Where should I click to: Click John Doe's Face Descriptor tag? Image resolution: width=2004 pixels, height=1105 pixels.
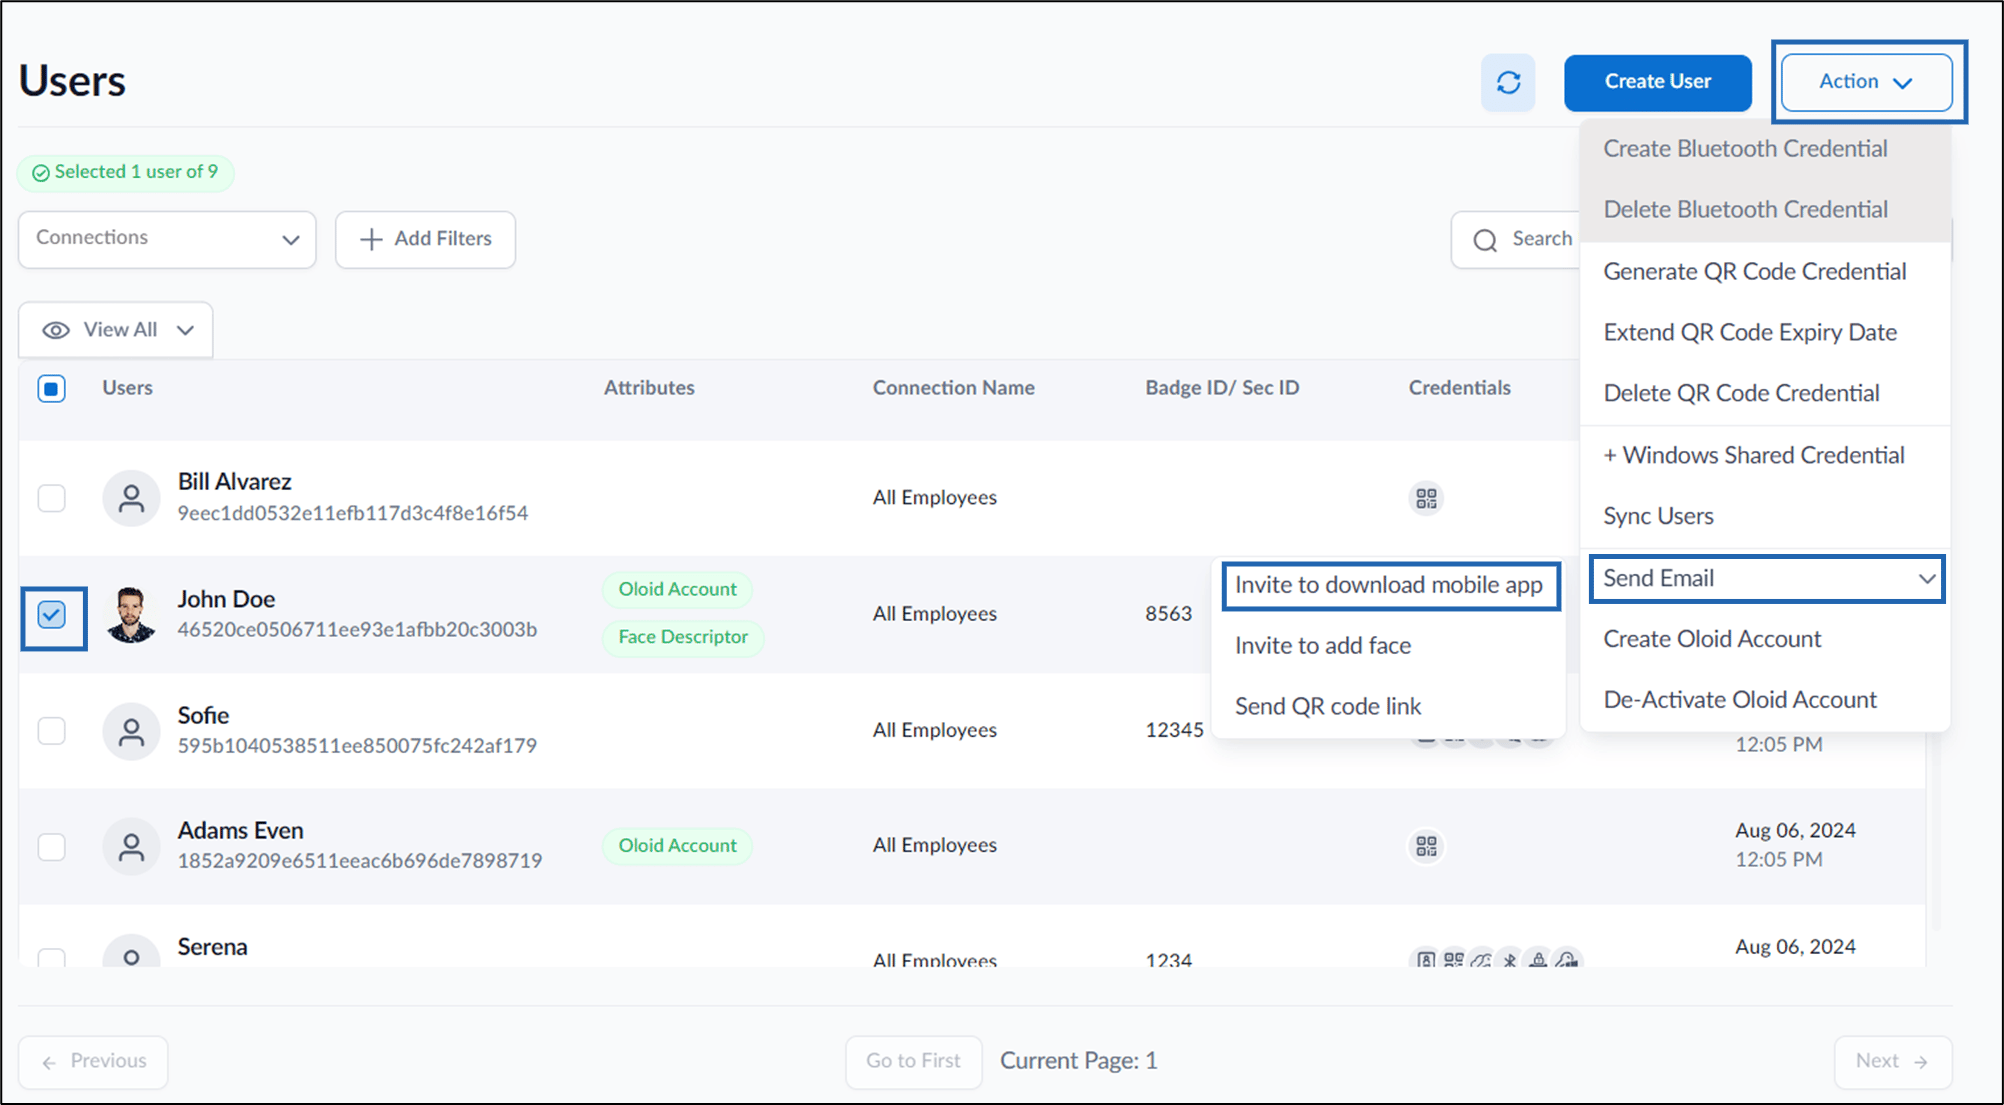pos(683,638)
